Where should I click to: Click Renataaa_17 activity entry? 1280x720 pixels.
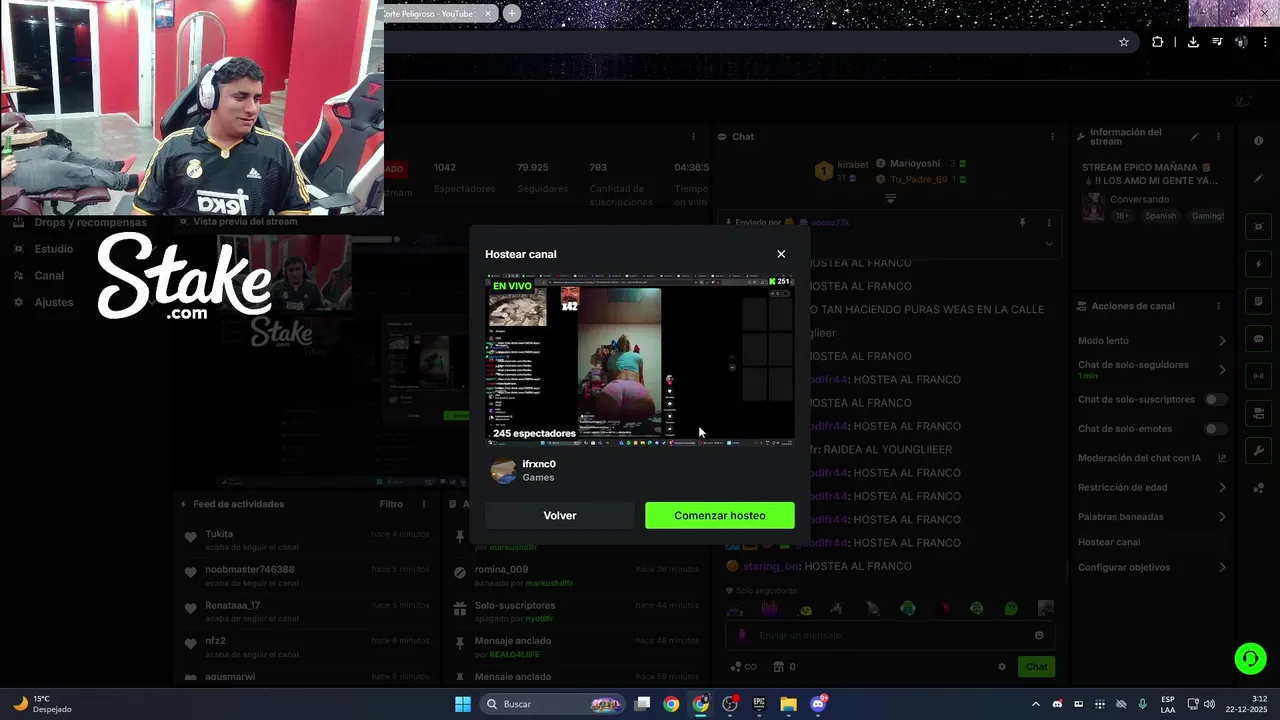[x=306, y=611]
